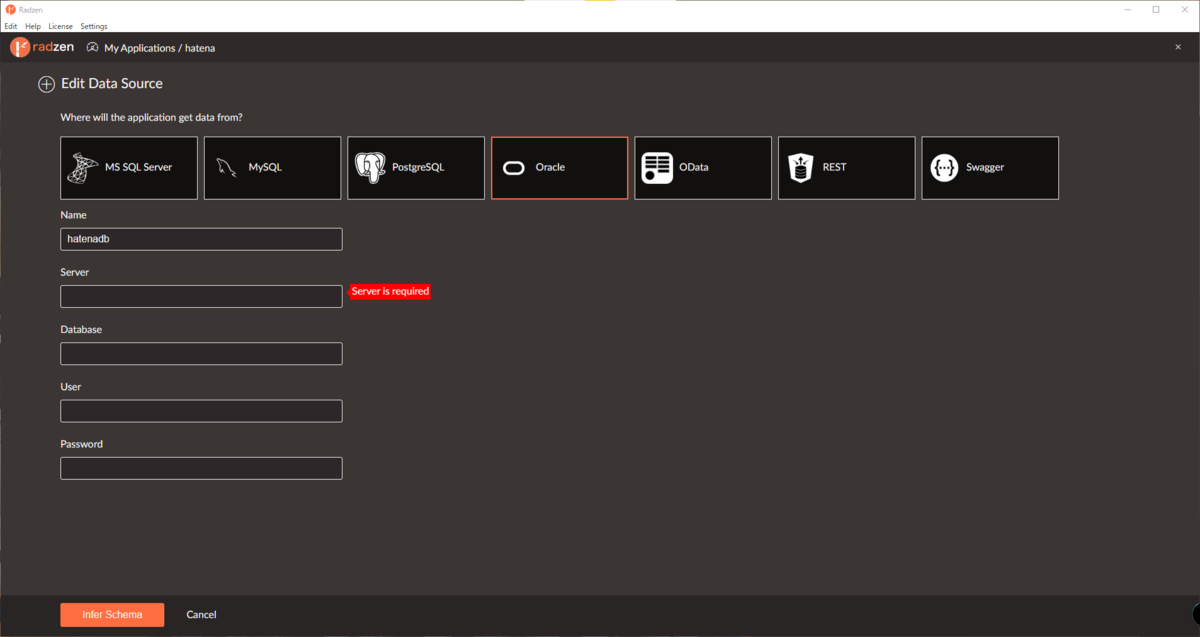Select the Oracle data source tile
This screenshot has width=1200, height=637.
point(559,168)
